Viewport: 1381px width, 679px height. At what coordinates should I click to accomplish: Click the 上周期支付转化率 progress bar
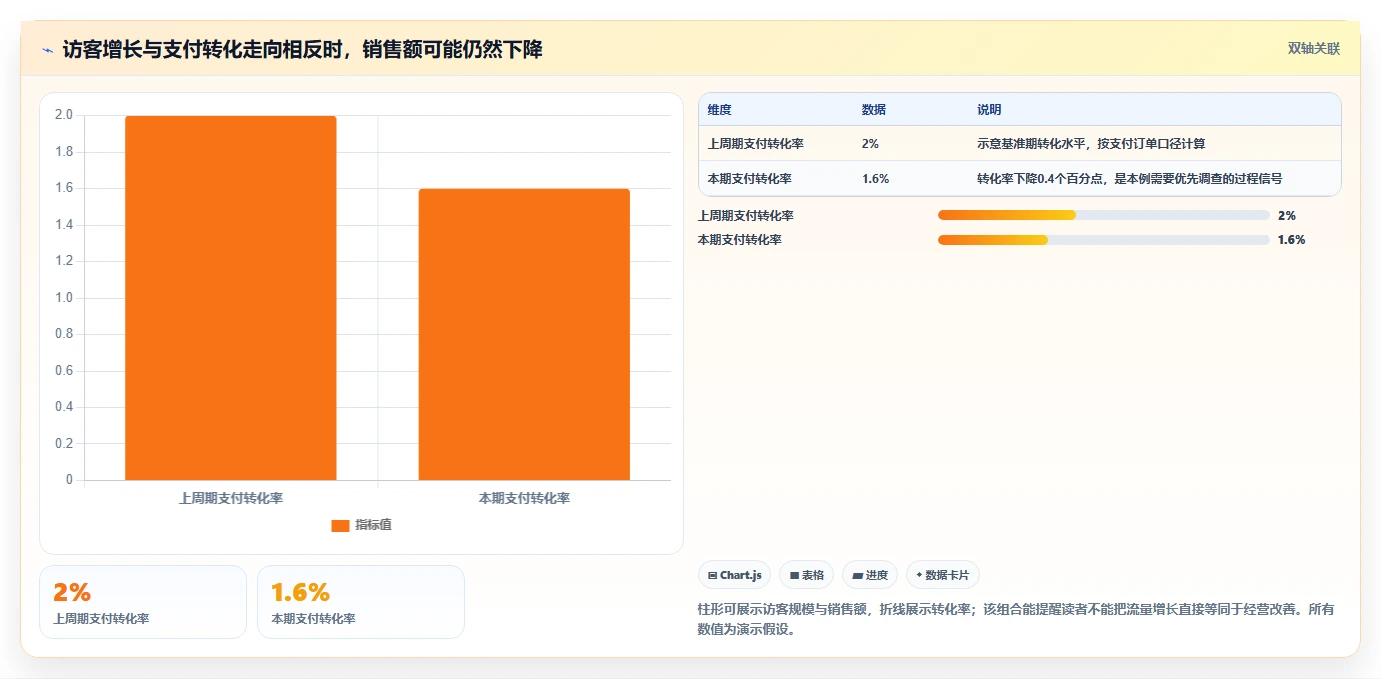tap(1104, 215)
